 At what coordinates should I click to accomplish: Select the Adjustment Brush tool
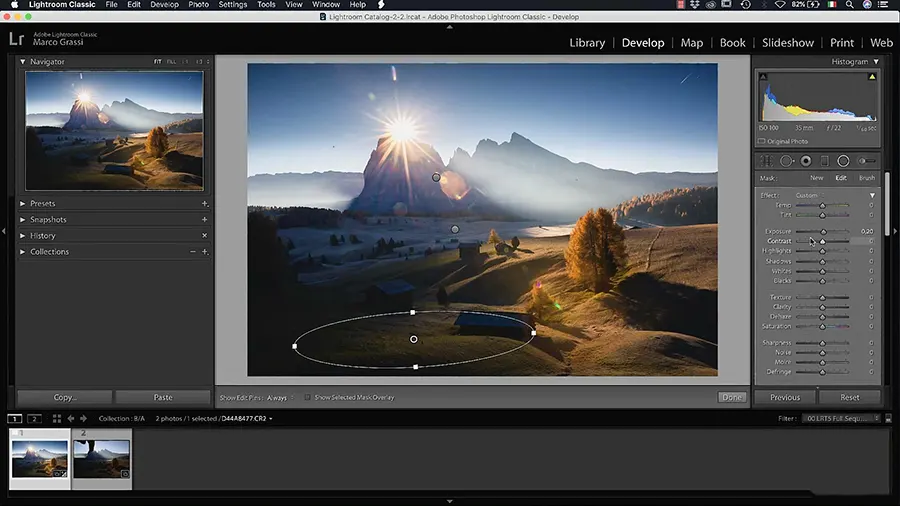coord(865,161)
